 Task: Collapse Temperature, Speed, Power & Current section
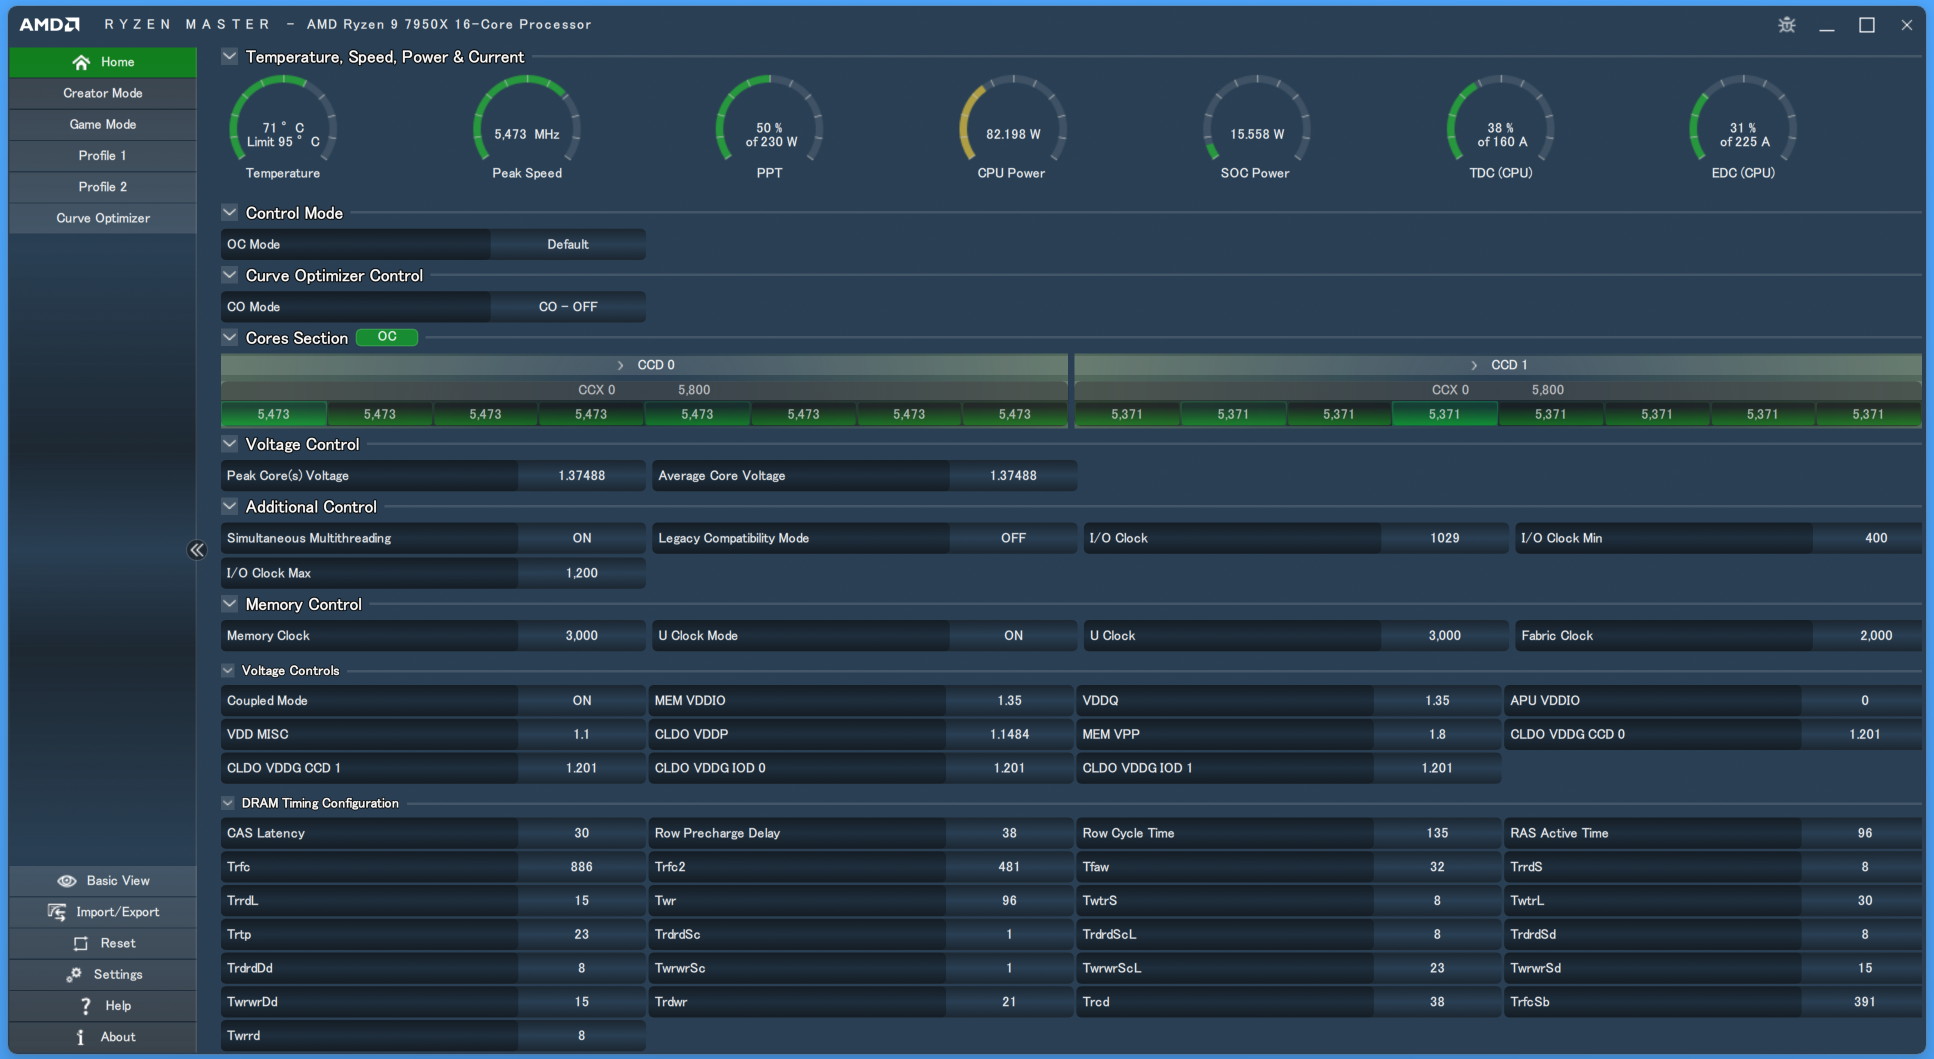[230, 57]
